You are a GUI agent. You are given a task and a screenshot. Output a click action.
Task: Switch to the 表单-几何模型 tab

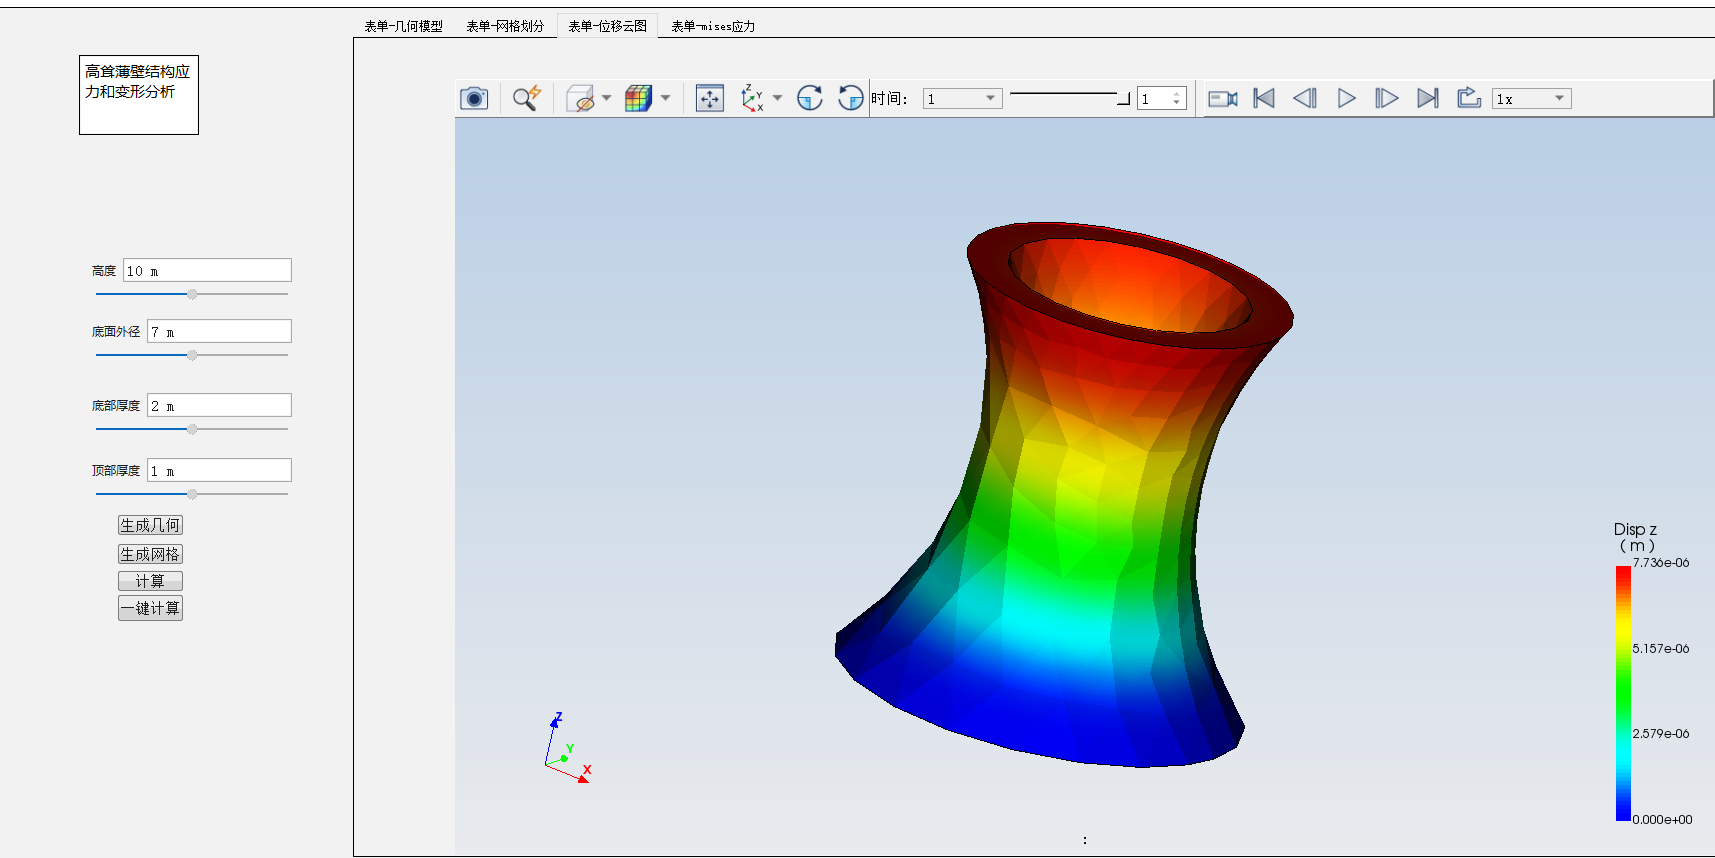403,26
